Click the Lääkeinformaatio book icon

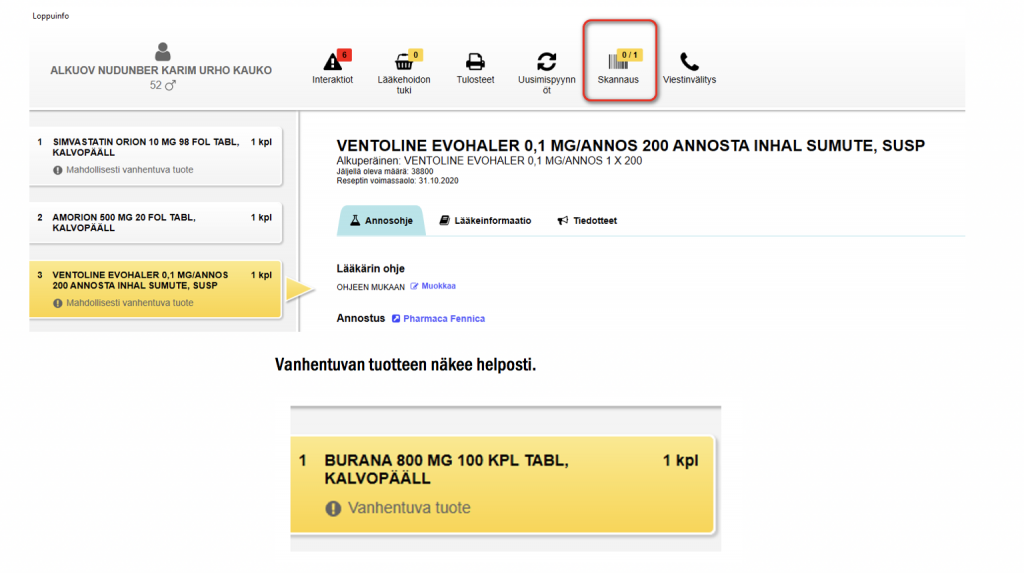pyautogui.click(x=444, y=220)
